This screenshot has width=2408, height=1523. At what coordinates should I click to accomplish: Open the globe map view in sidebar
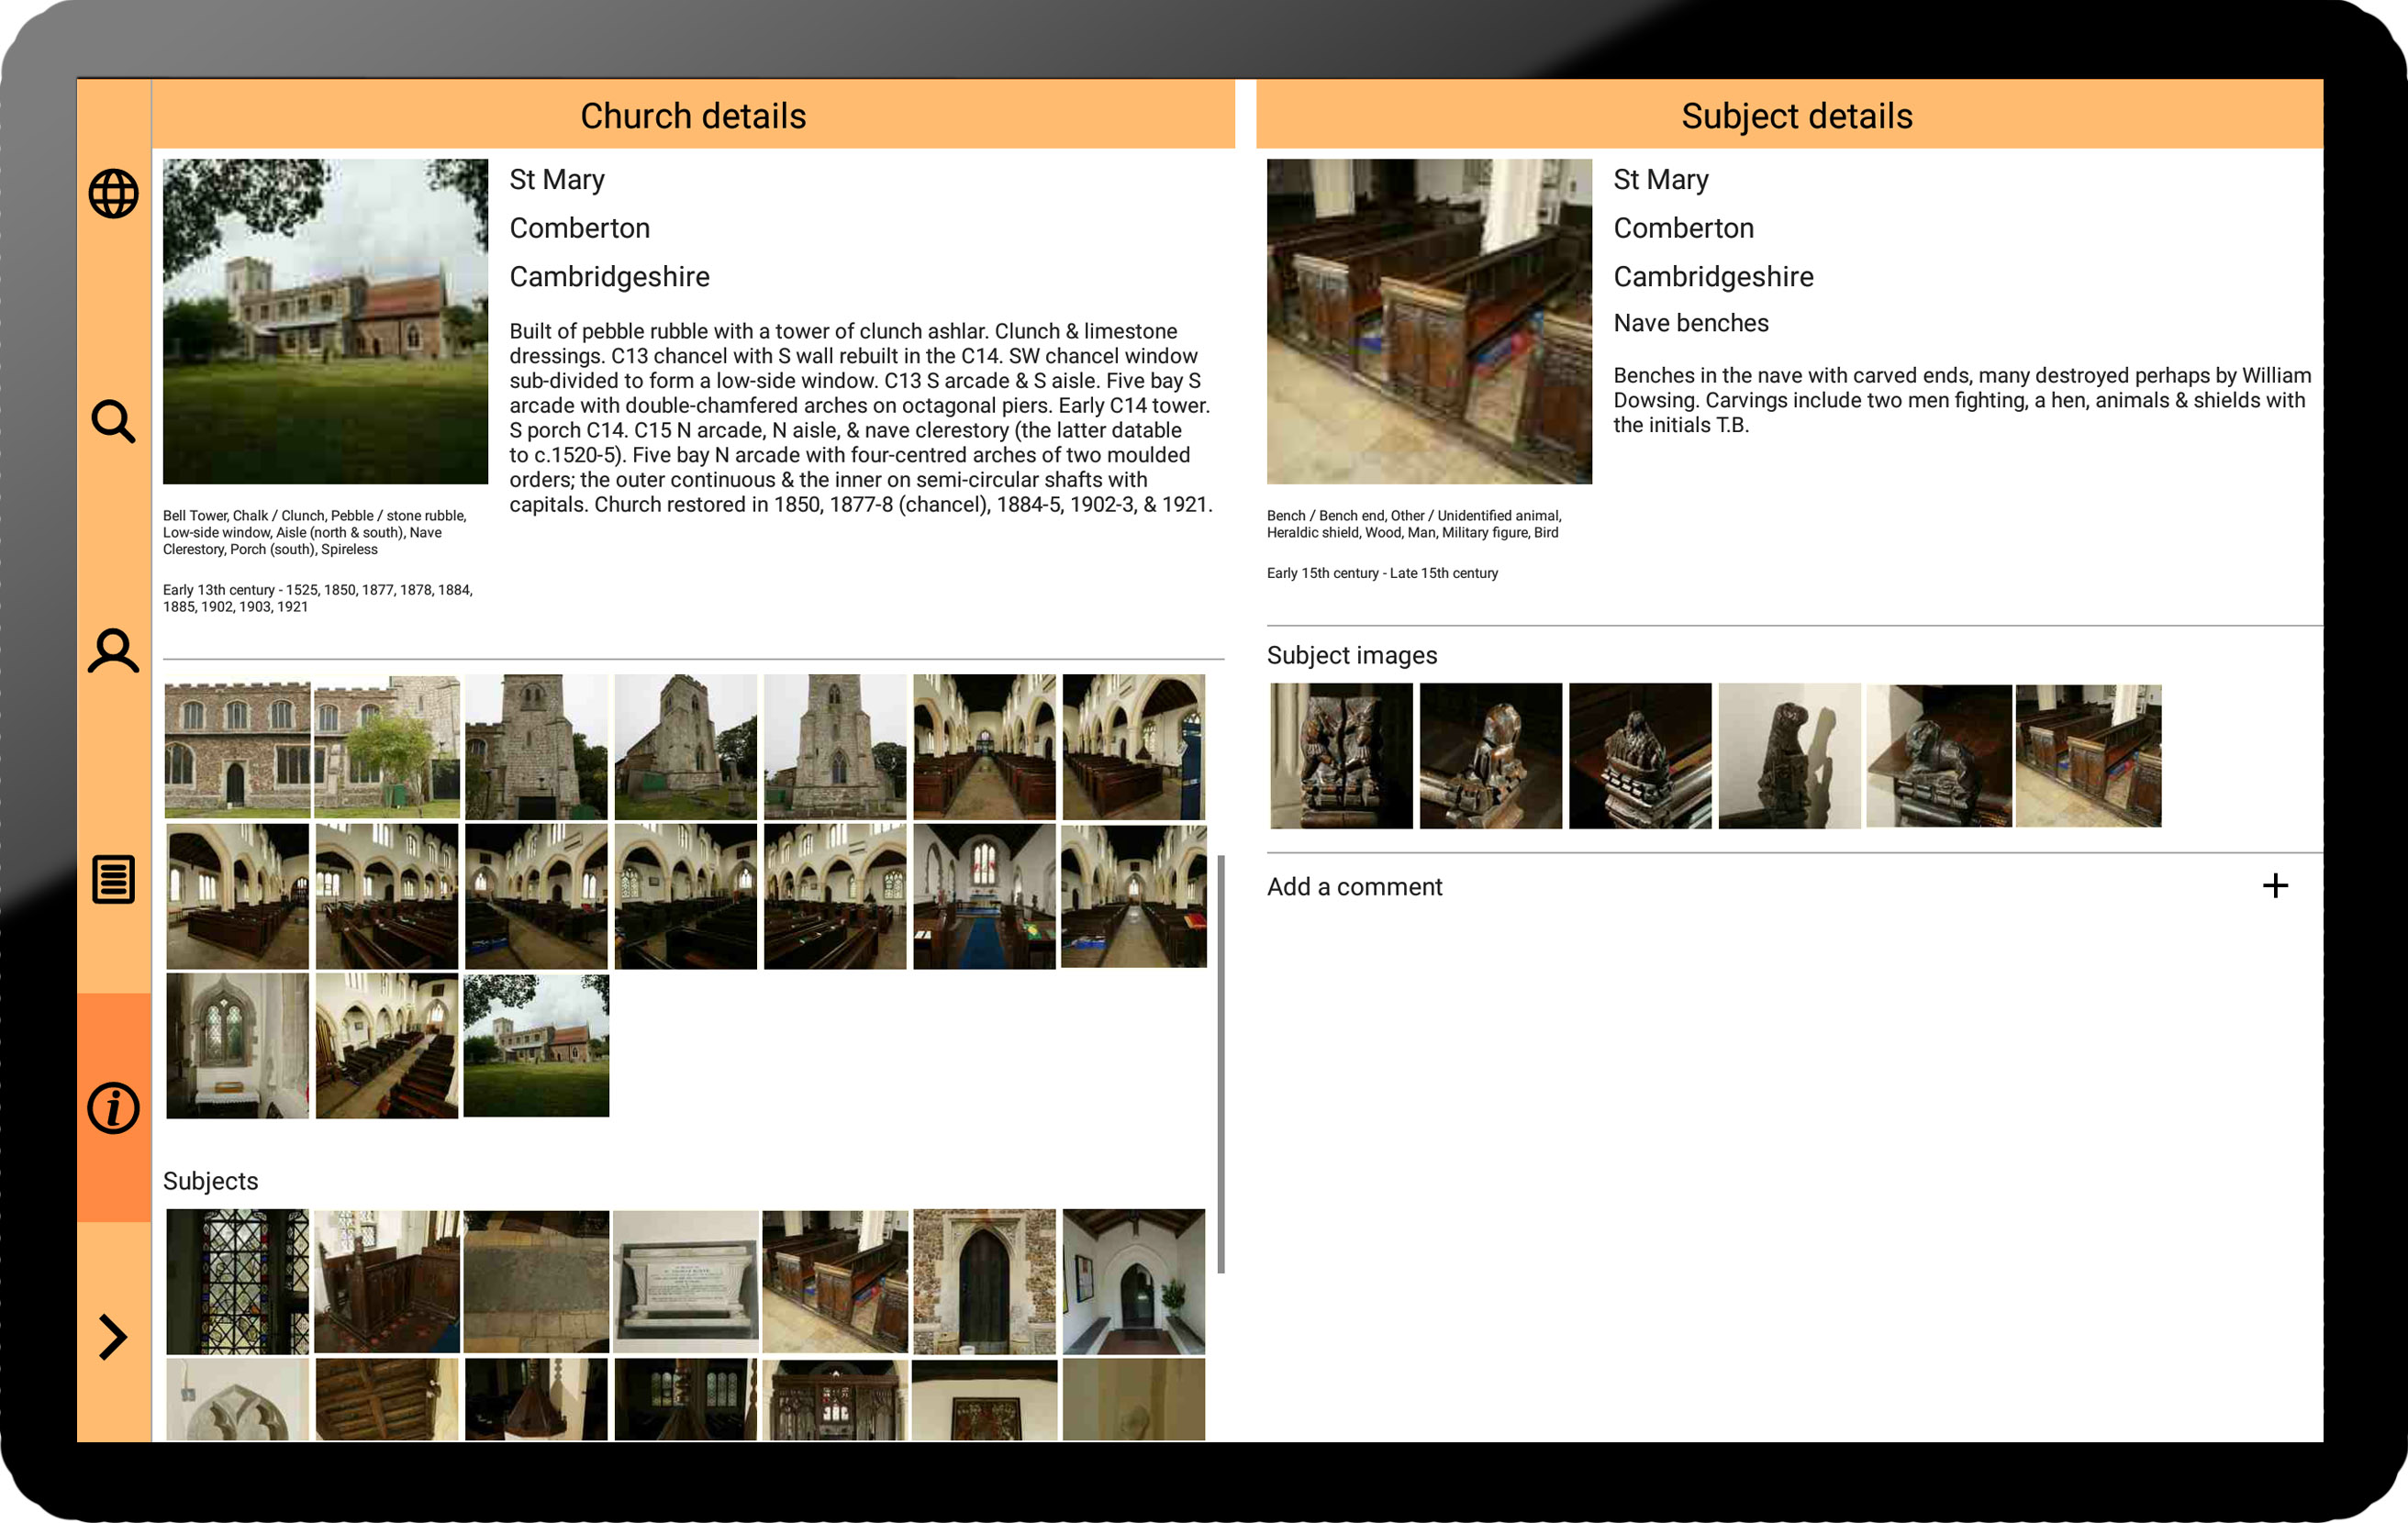pyautogui.click(x=113, y=193)
